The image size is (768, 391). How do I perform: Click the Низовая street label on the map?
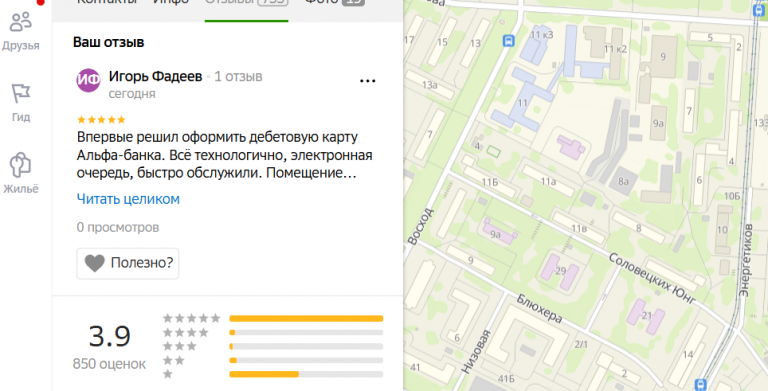pos(476,352)
